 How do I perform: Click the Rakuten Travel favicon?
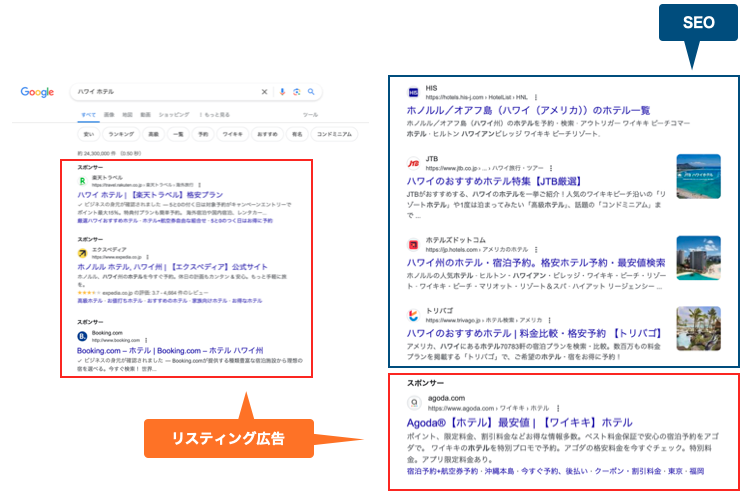[x=83, y=183]
